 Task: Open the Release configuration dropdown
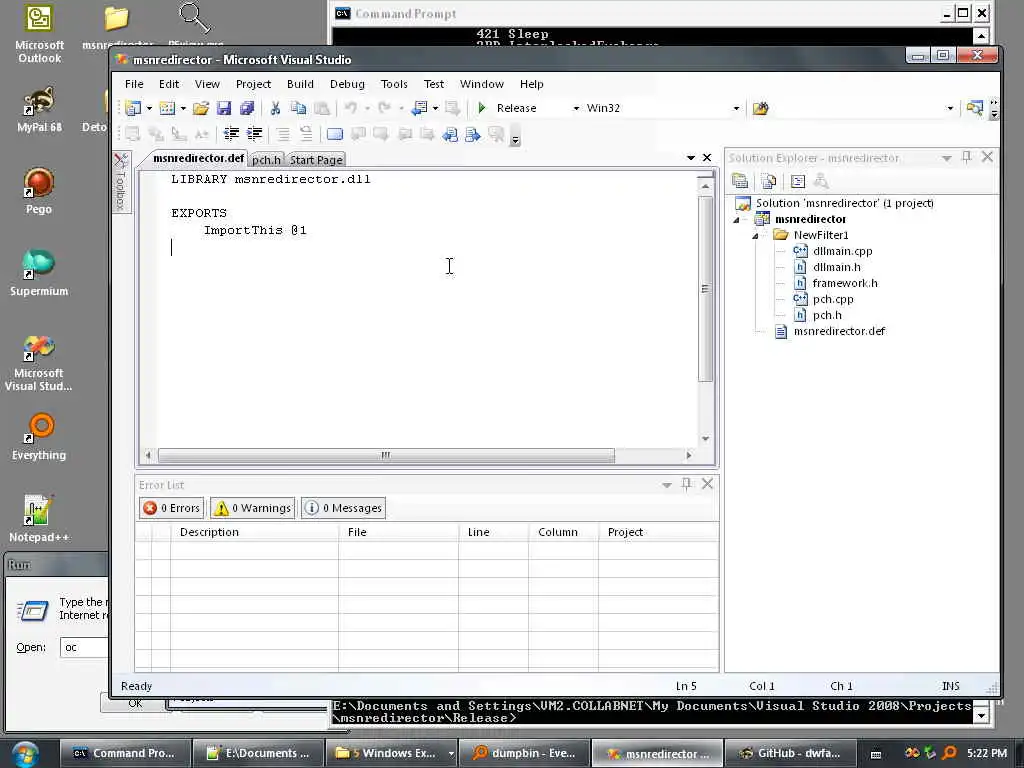(576, 108)
